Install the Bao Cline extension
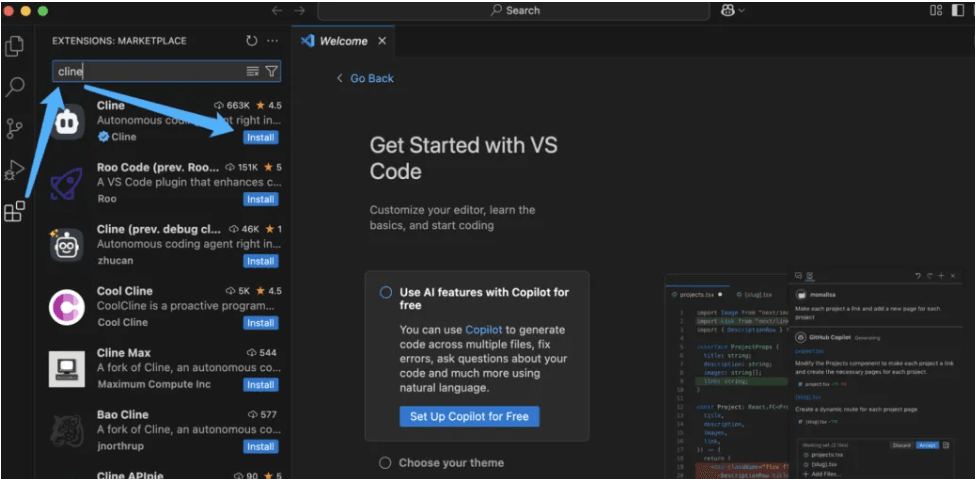This screenshot has height=479, width=975. click(261, 447)
